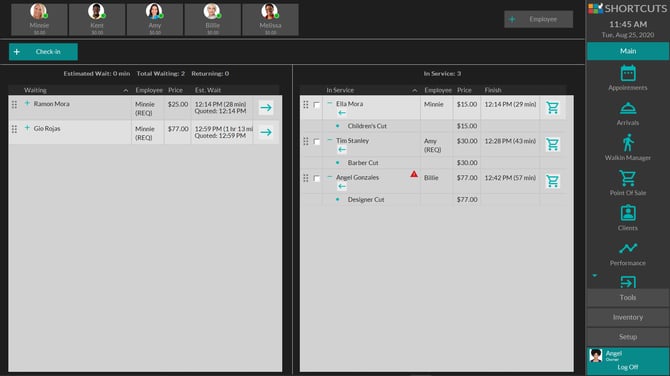Click the Check-in button
The height and width of the screenshot is (376, 670).
coord(43,52)
